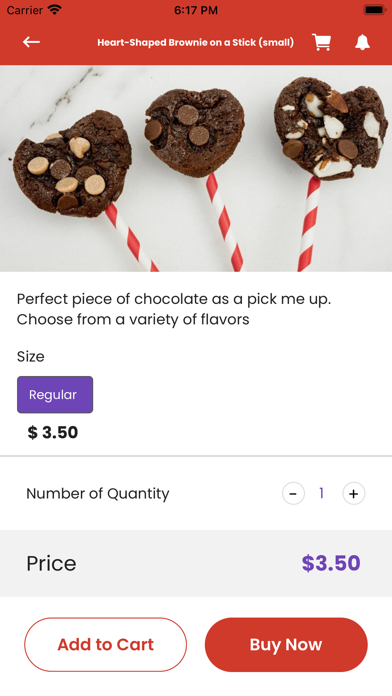Tap the 6:17 PM clock in the status bar
Viewport: 392px width, 696px height.
click(x=196, y=10)
